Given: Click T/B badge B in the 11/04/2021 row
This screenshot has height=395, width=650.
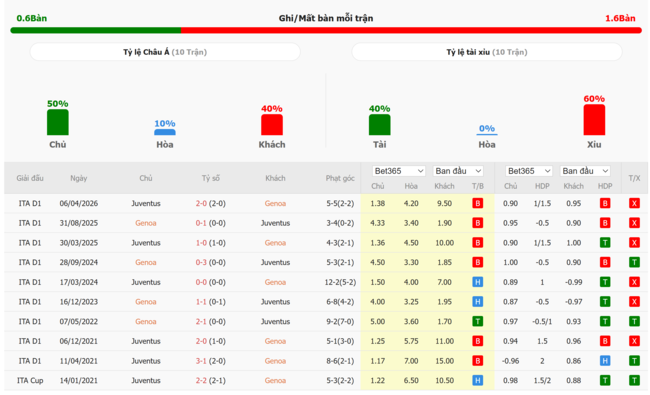Looking at the screenshot, I should point(478,361).
